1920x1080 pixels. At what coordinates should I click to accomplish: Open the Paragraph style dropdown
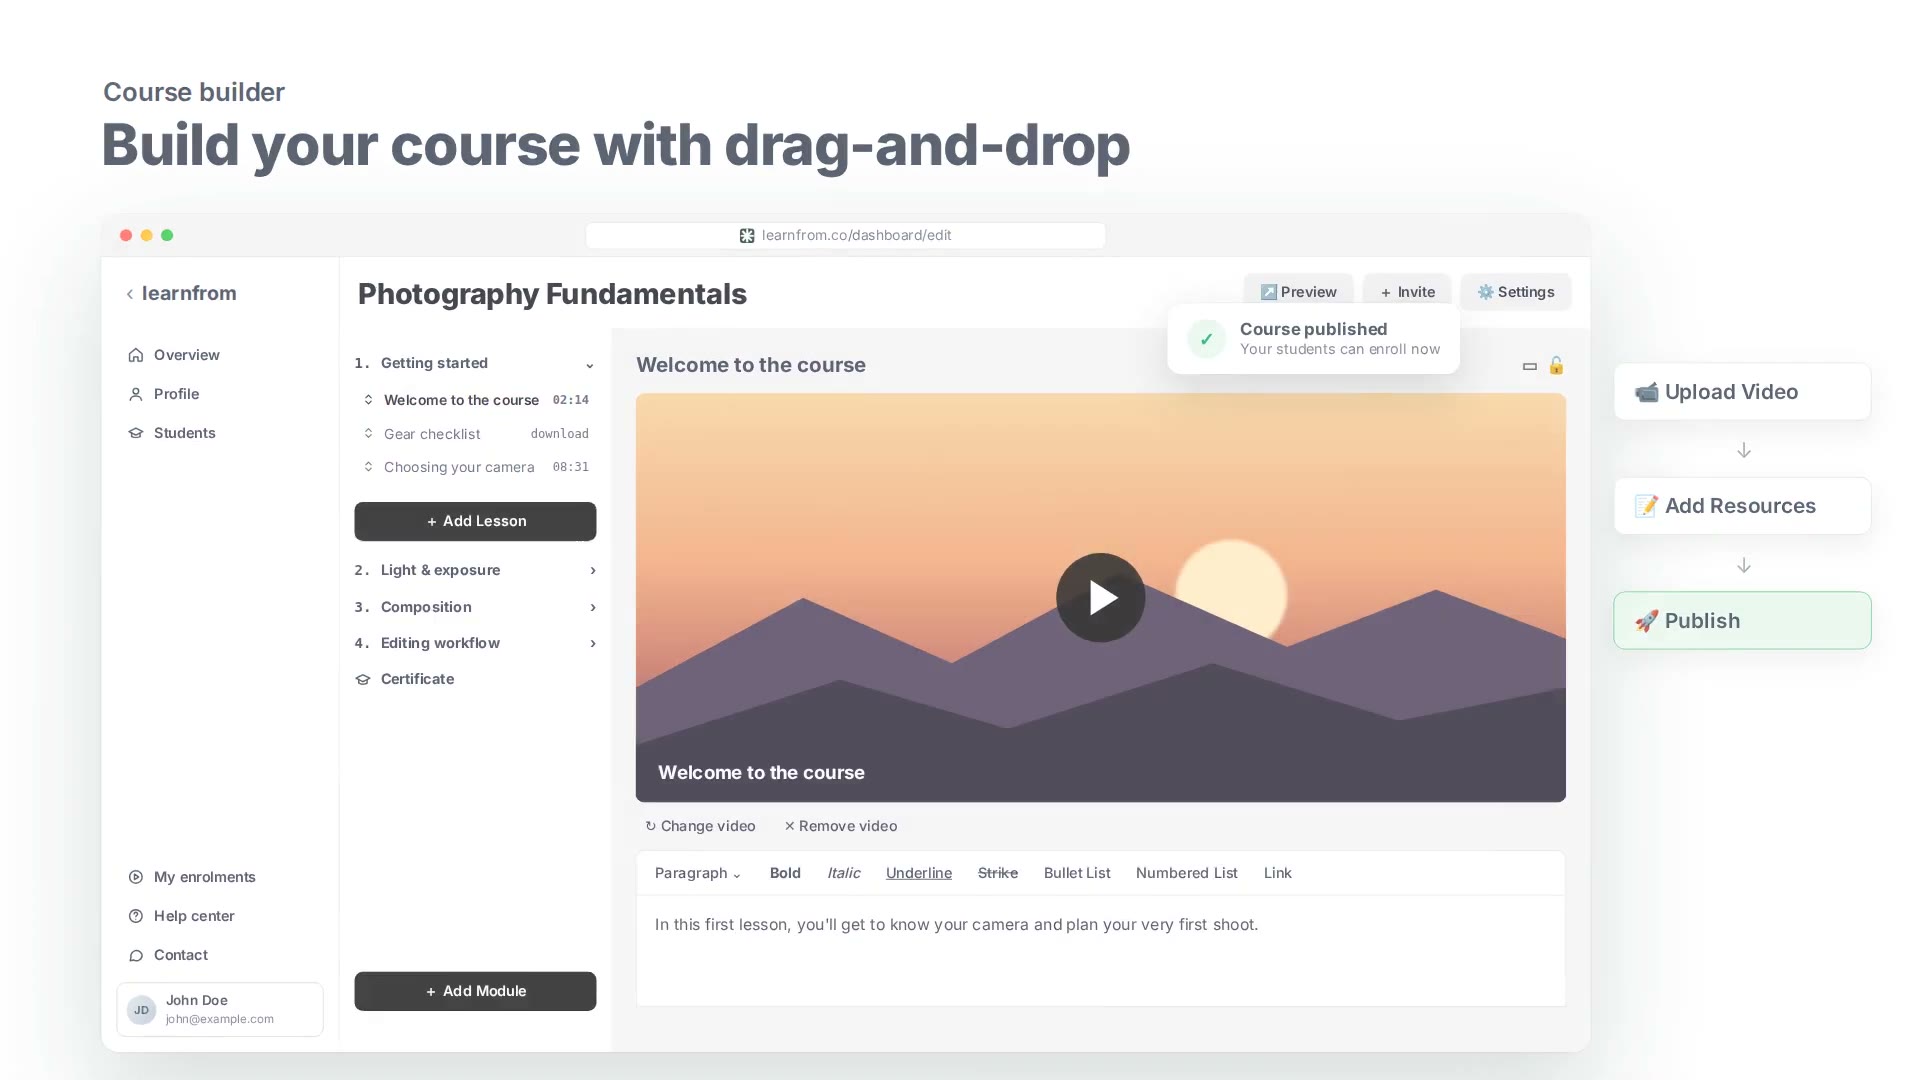[x=697, y=873]
